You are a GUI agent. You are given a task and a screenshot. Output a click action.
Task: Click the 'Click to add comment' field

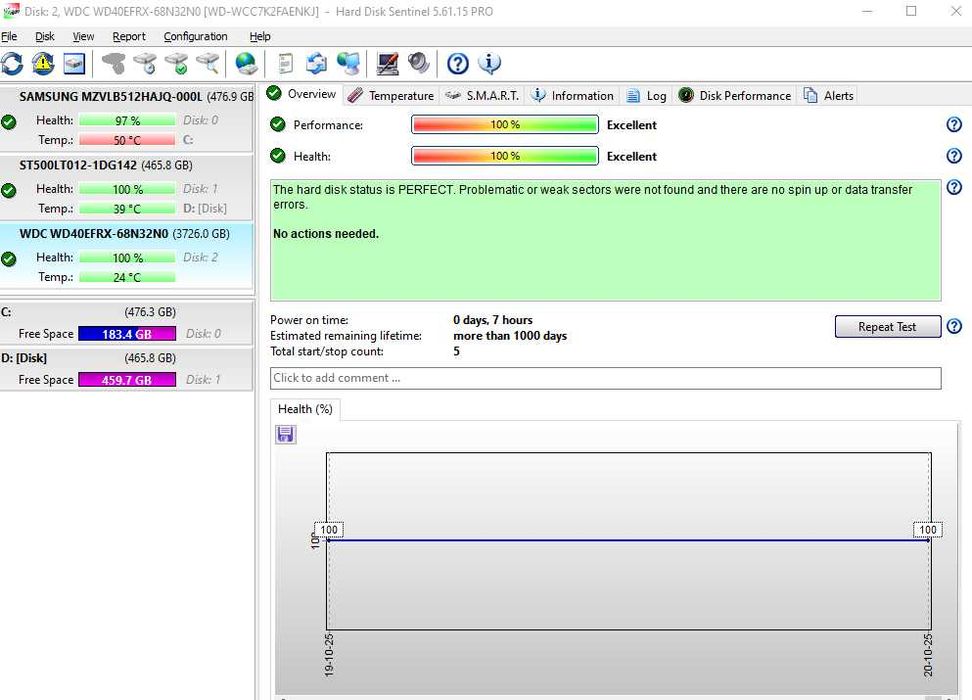click(x=605, y=378)
